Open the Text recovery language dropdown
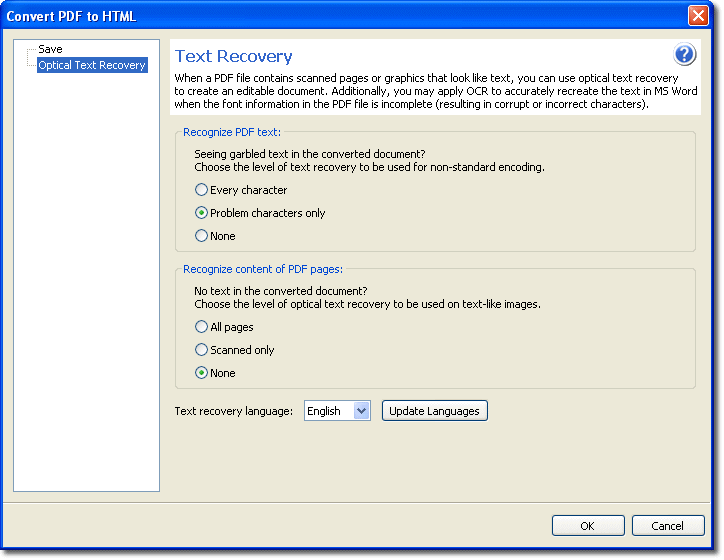The image size is (724, 560). [x=361, y=411]
